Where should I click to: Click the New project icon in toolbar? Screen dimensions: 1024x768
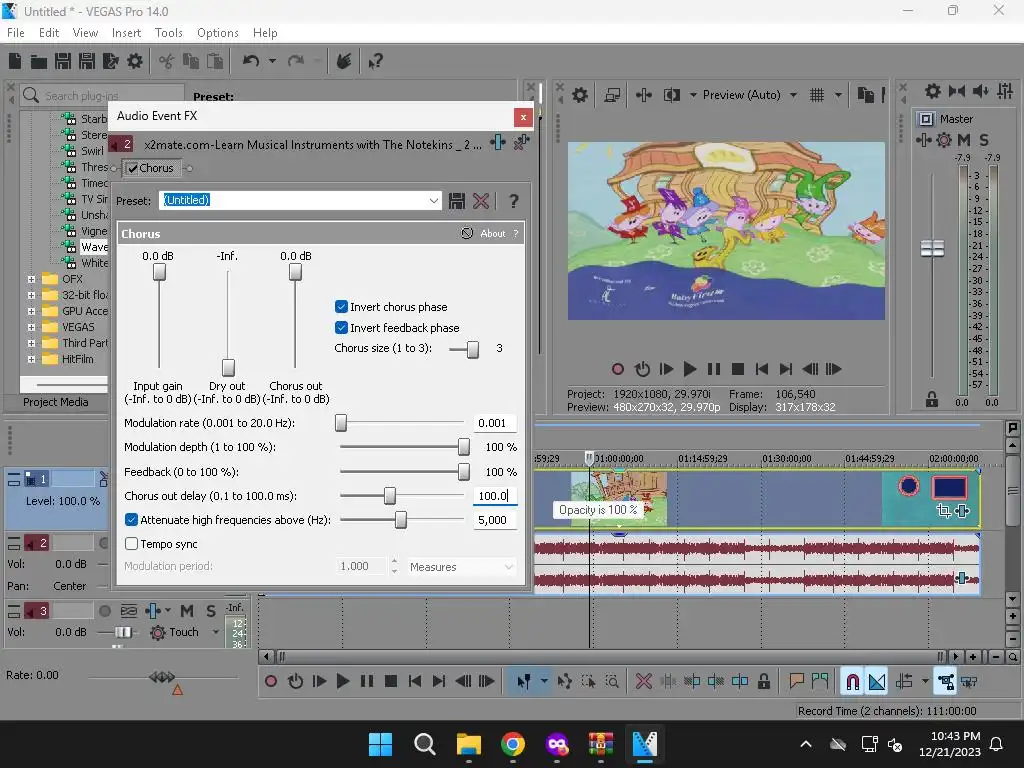(15, 61)
